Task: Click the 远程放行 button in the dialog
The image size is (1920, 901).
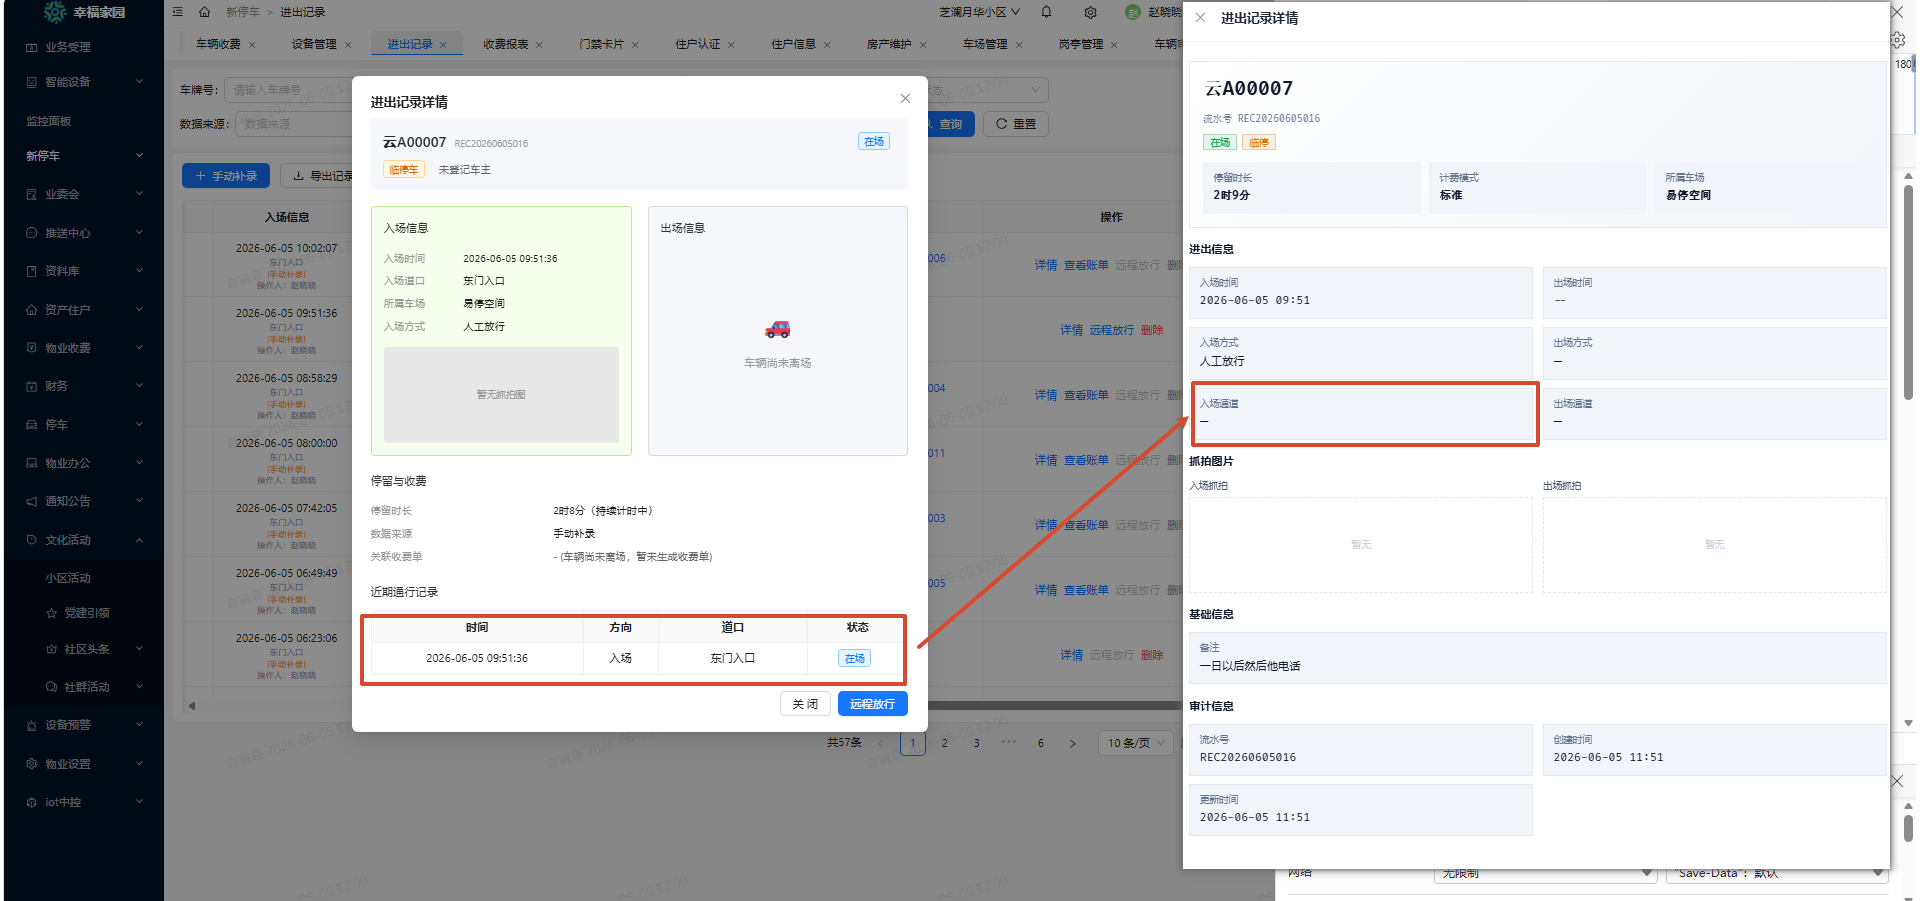Action: pyautogui.click(x=872, y=704)
